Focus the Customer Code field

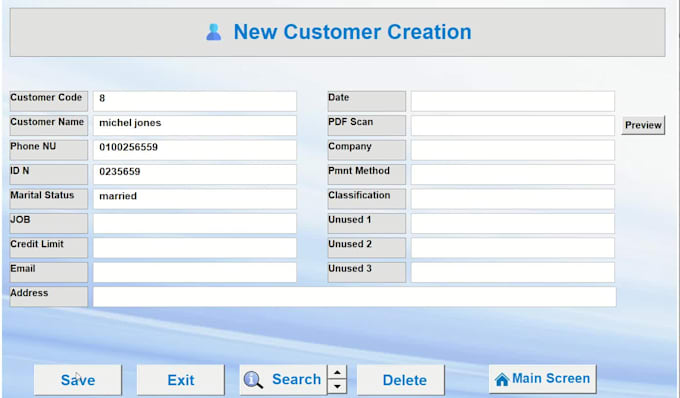195,101
